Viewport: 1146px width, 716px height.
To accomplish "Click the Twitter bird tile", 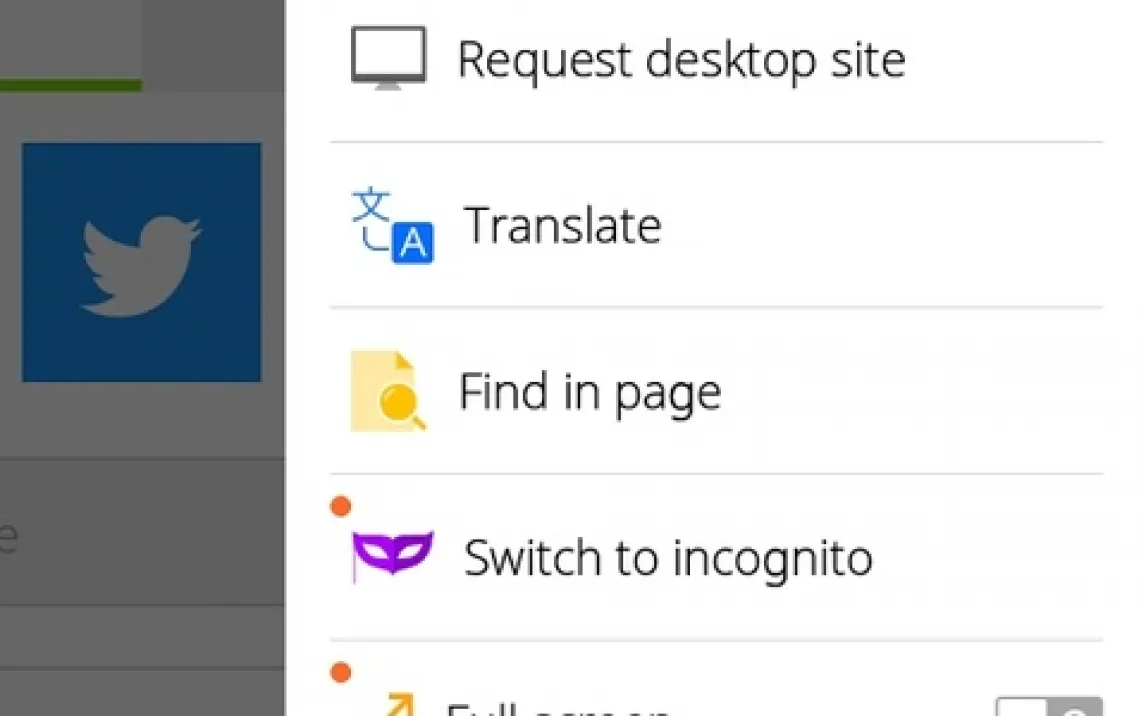I will coord(141,262).
